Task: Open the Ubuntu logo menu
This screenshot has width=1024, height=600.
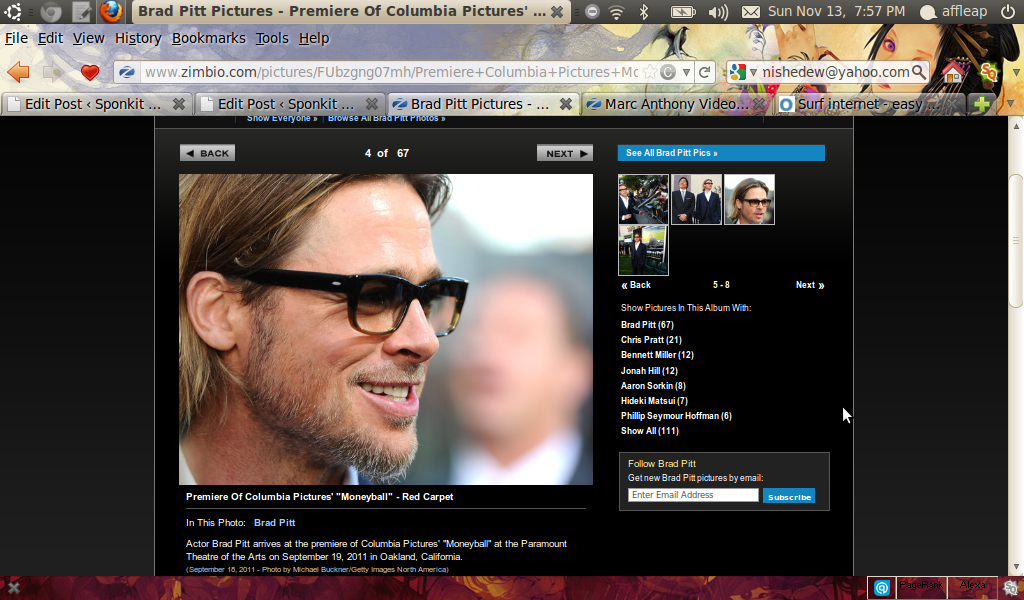Action: tap(12, 11)
